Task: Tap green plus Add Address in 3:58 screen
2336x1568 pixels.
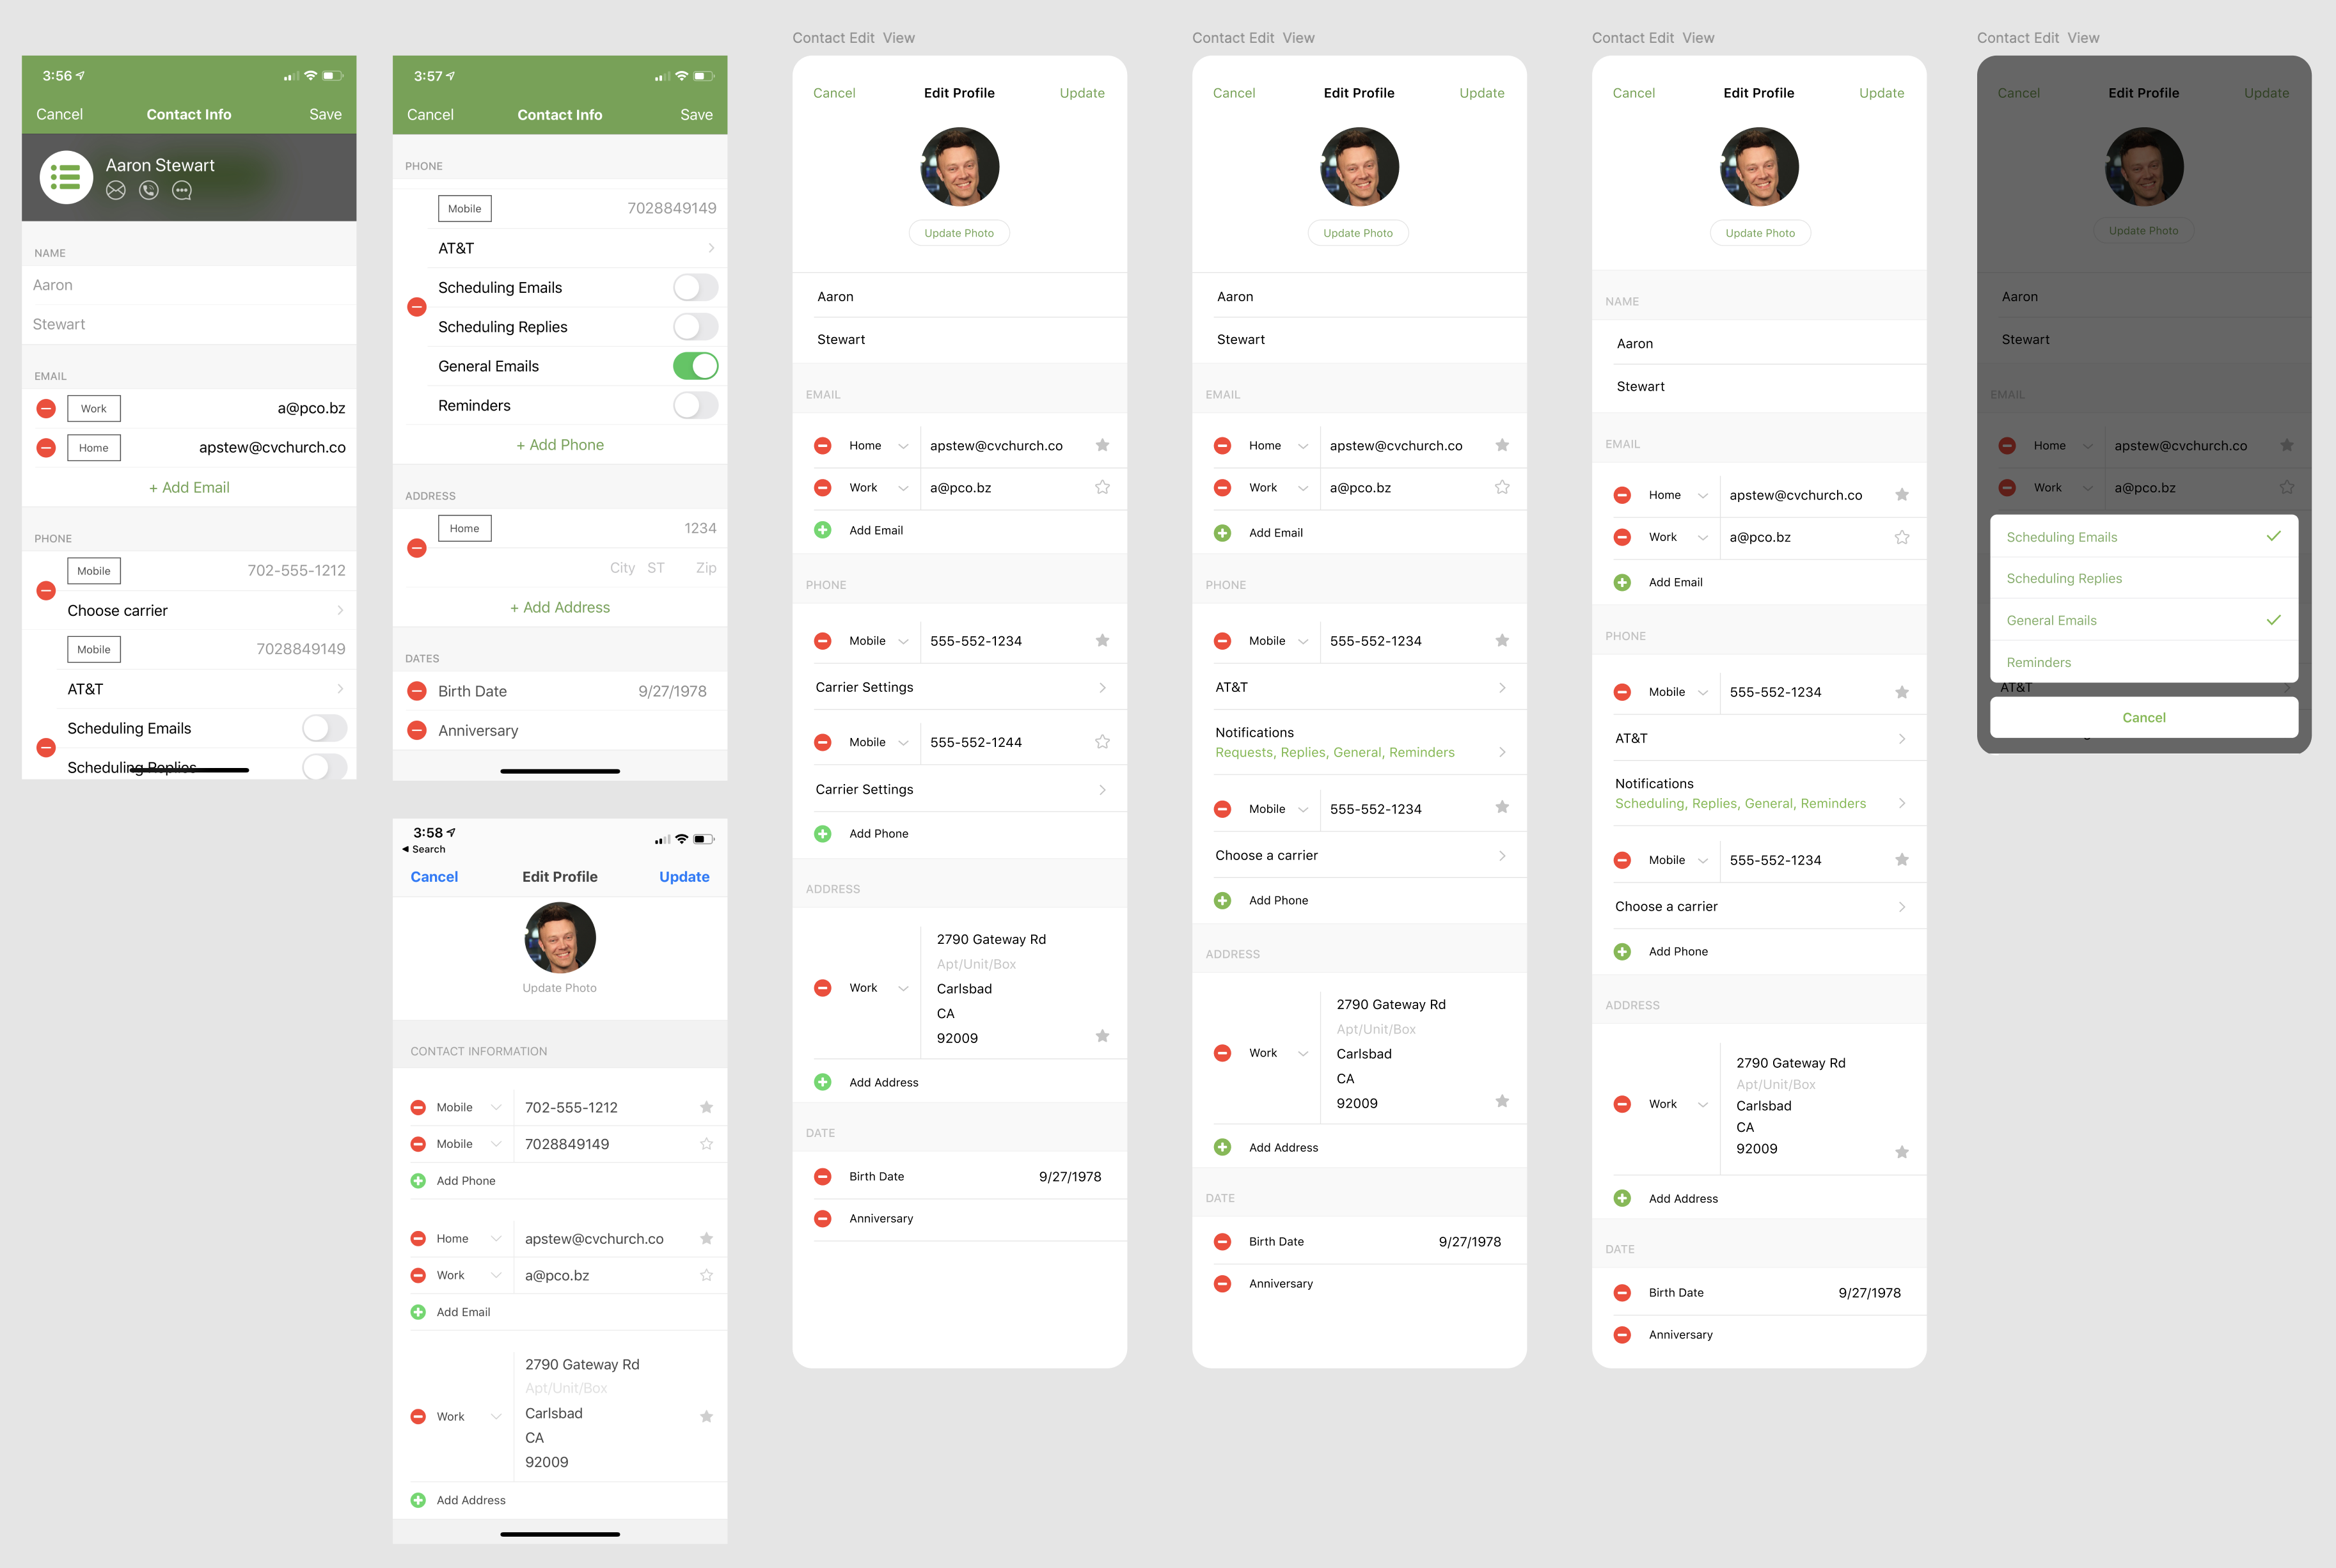Action: point(418,1500)
